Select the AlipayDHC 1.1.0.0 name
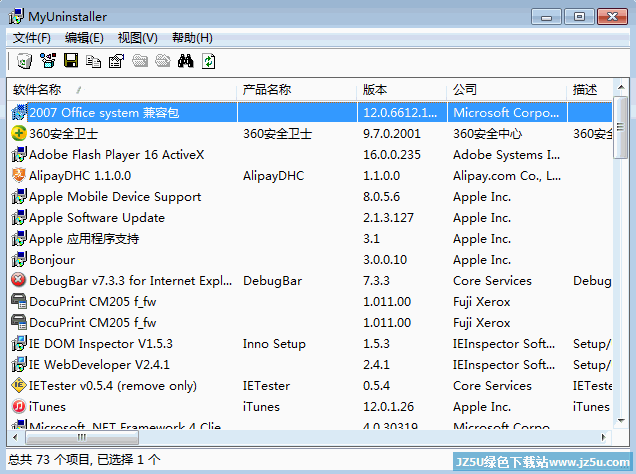Viewport: 636px width, 474px height. (x=80, y=176)
